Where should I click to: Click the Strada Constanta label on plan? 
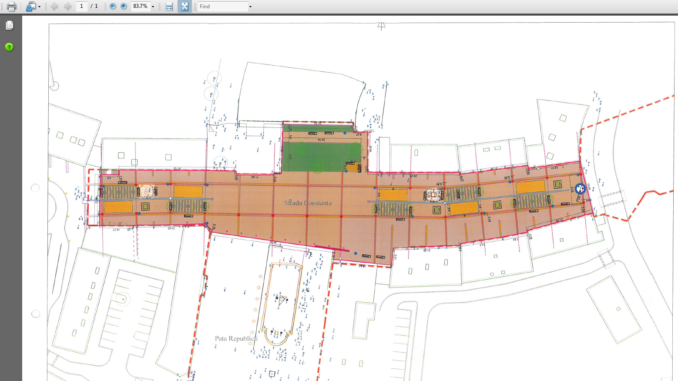tap(308, 203)
